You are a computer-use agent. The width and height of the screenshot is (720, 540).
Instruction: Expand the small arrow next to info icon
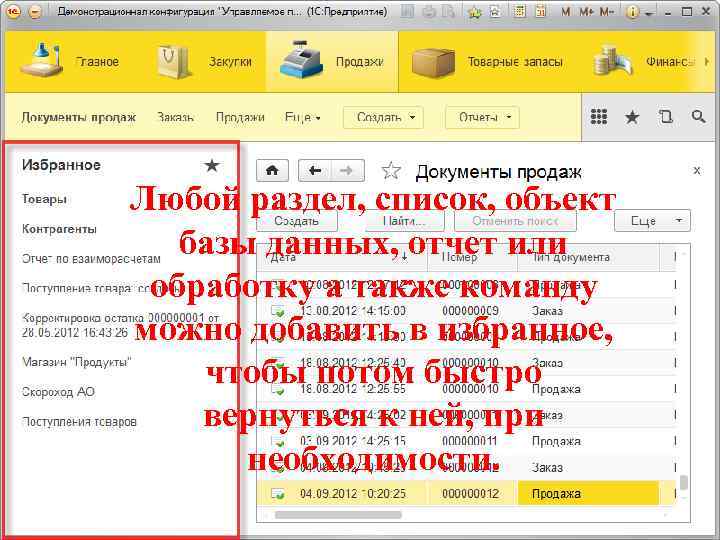point(648,14)
